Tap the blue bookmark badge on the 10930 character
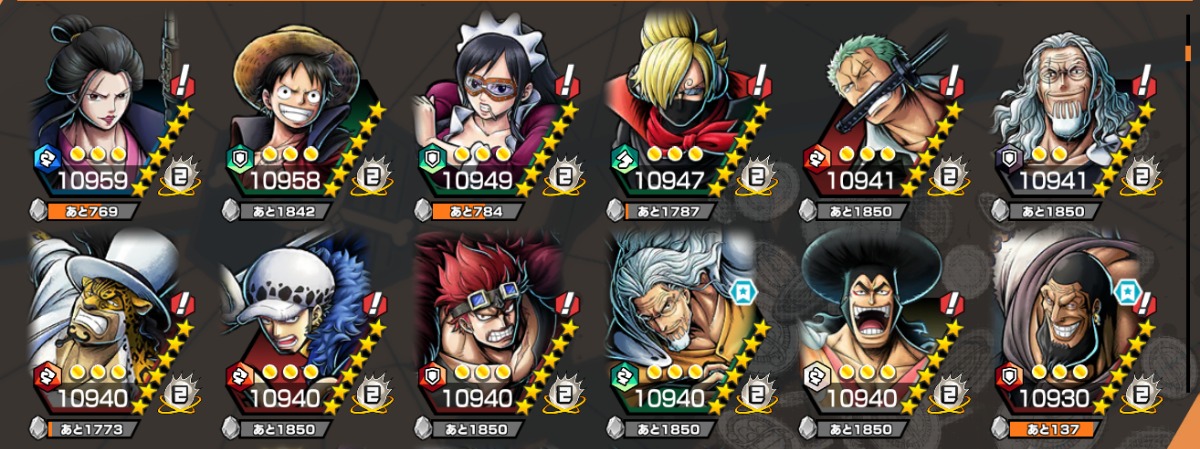 coord(1122,291)
